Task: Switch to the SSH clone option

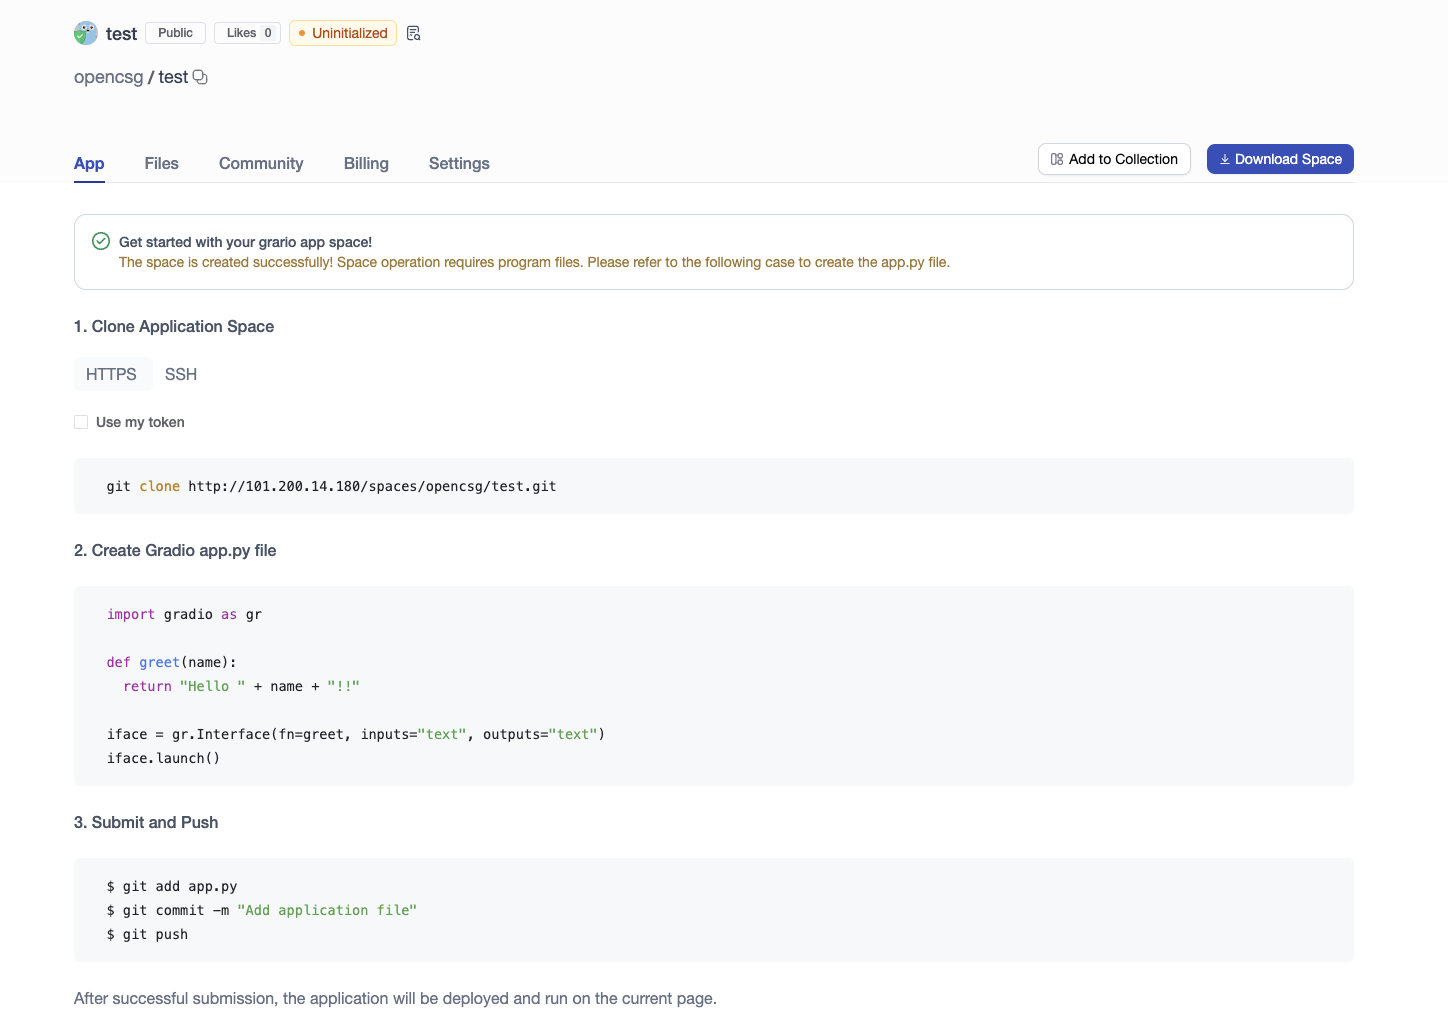Action: [181, 374]
